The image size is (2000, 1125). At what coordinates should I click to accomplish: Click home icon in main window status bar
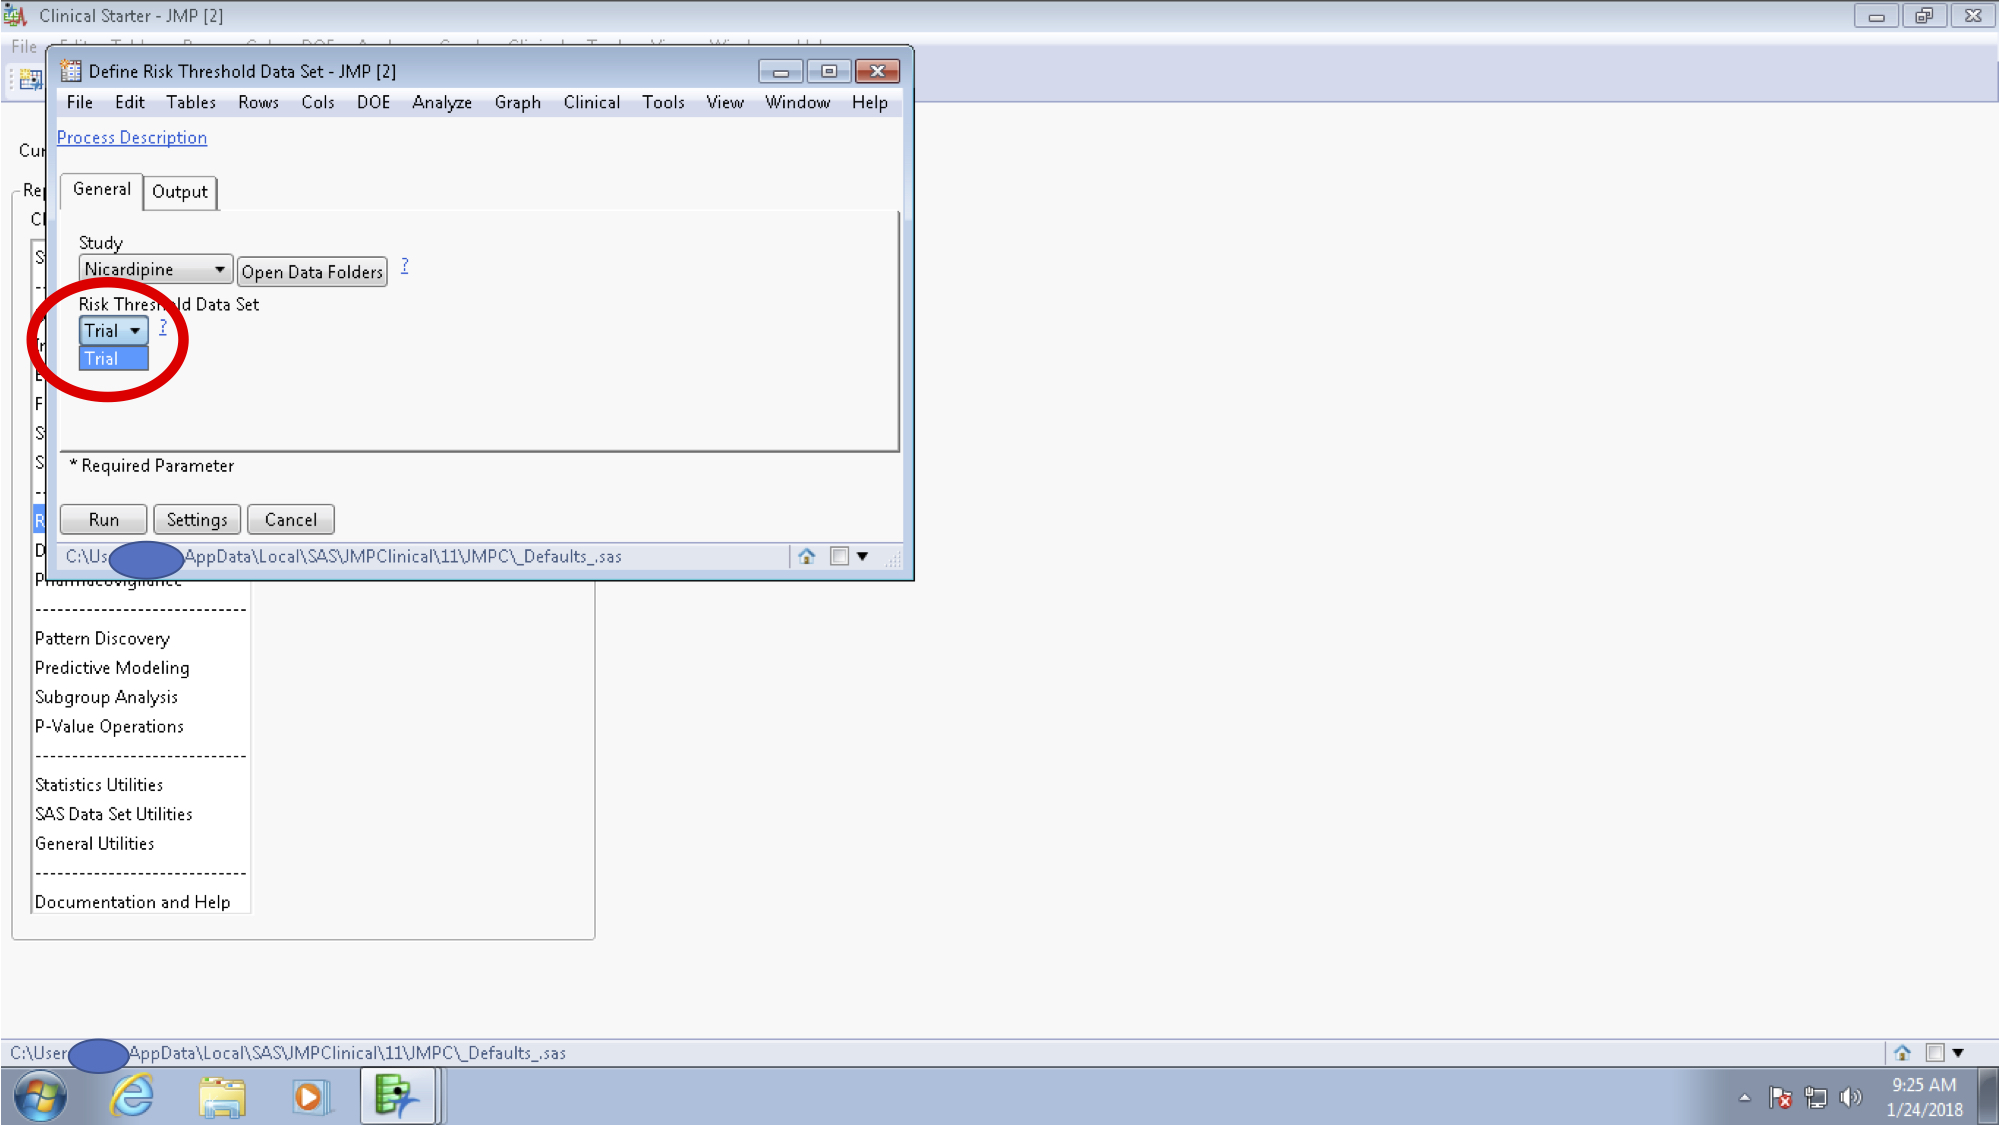click(1902, 1052)
